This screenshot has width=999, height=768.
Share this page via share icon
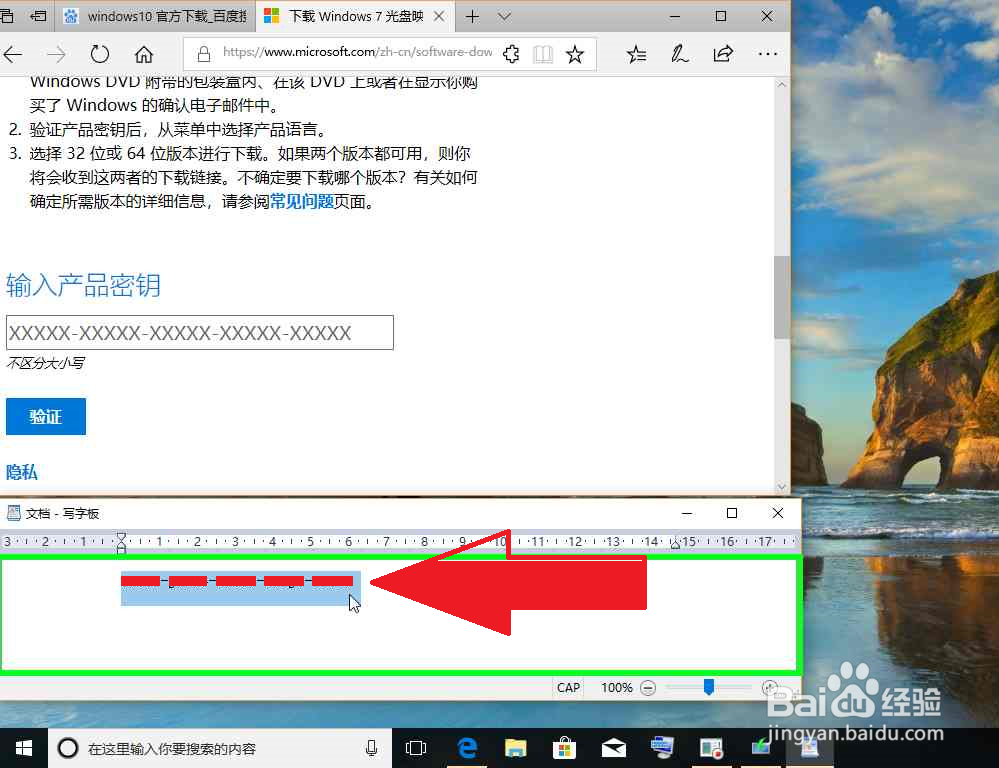pyautogui.click(x=723, y=54)
